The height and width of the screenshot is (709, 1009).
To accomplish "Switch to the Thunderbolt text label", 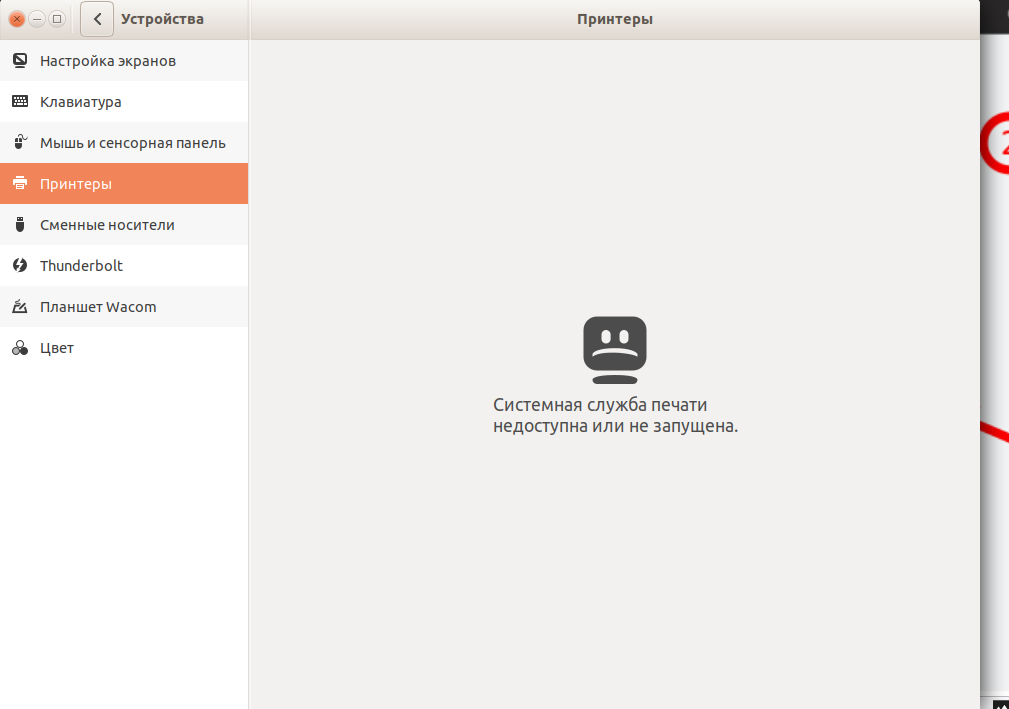I will [x=81, y=266].
